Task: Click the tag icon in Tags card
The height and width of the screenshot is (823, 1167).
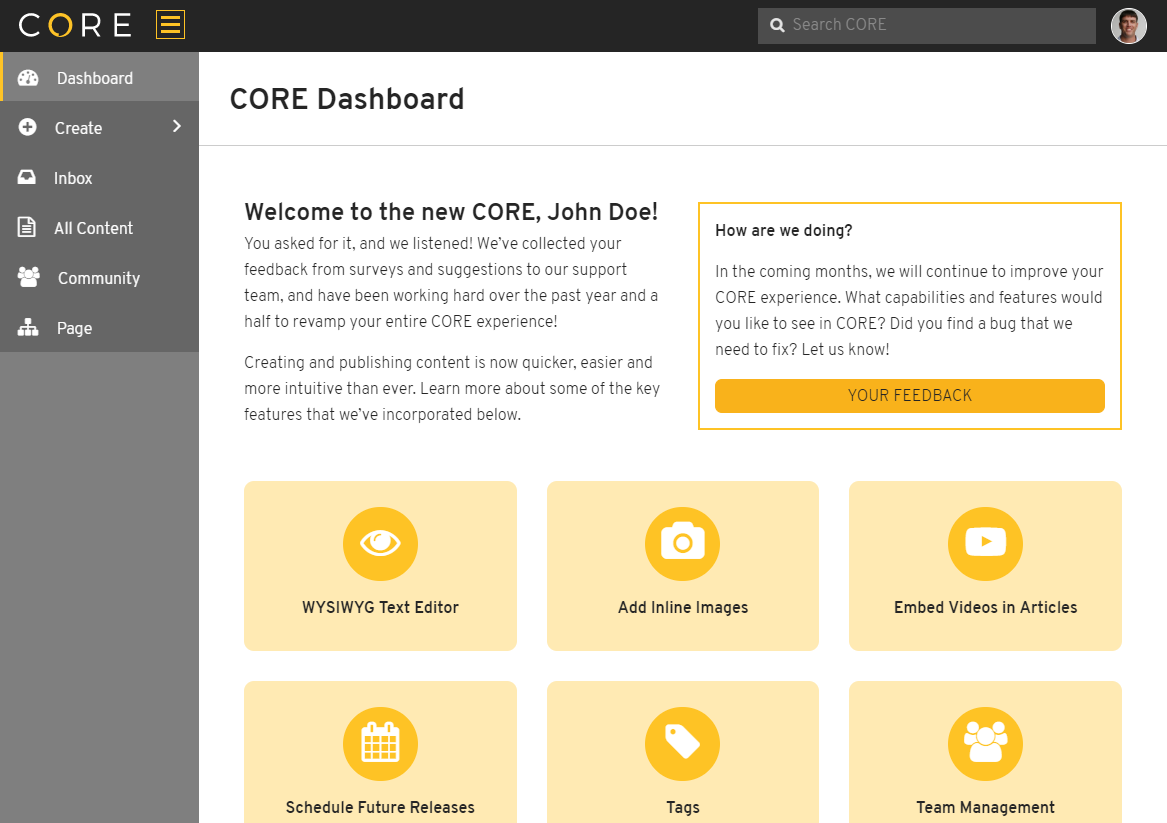Action: (683, 744)
